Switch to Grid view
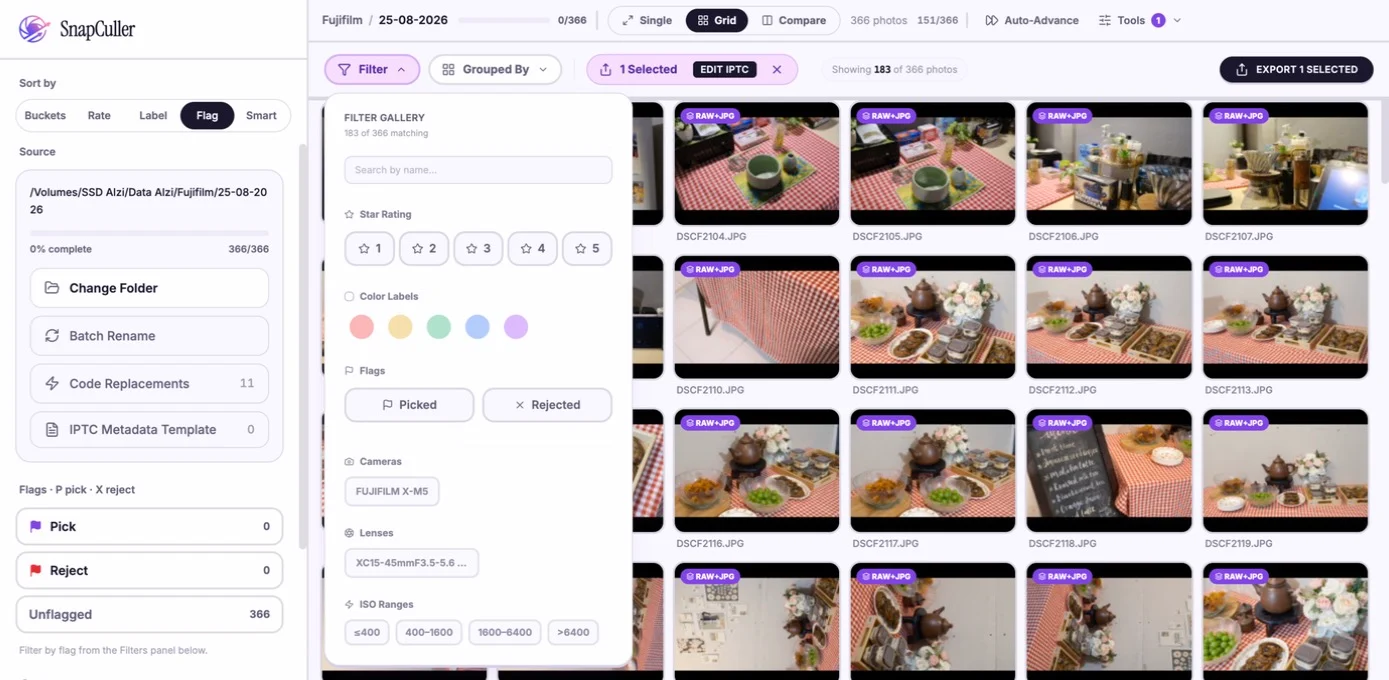 [717, 20]
